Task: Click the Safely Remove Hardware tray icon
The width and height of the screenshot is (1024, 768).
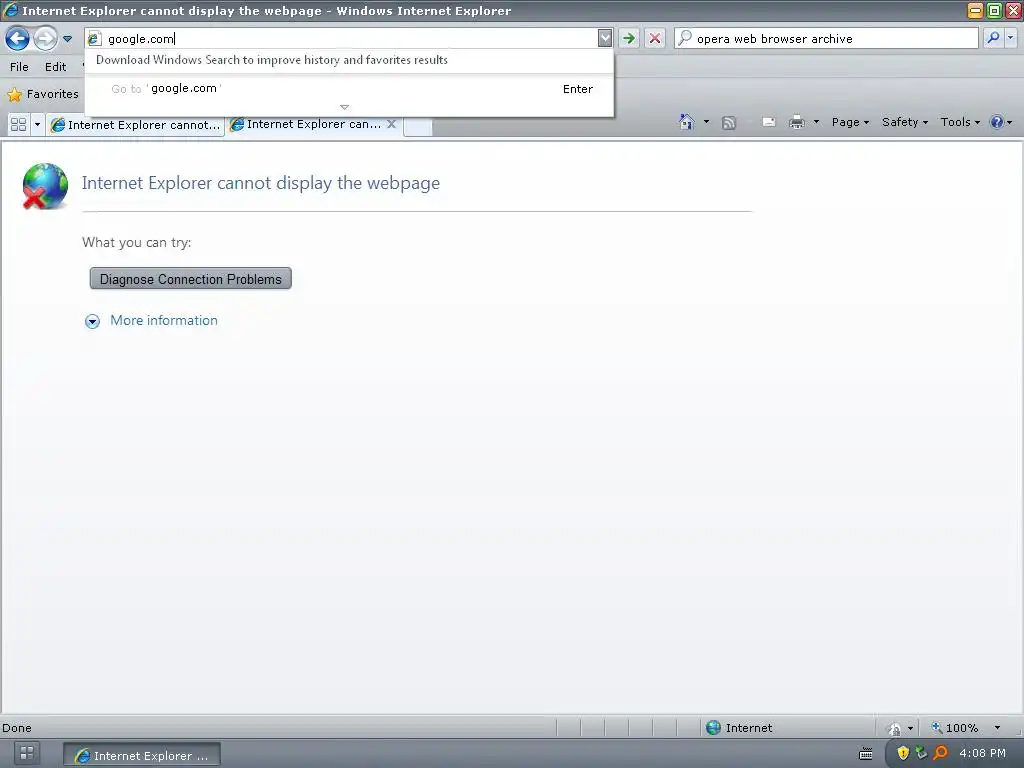Action: (x=921, y=753)
